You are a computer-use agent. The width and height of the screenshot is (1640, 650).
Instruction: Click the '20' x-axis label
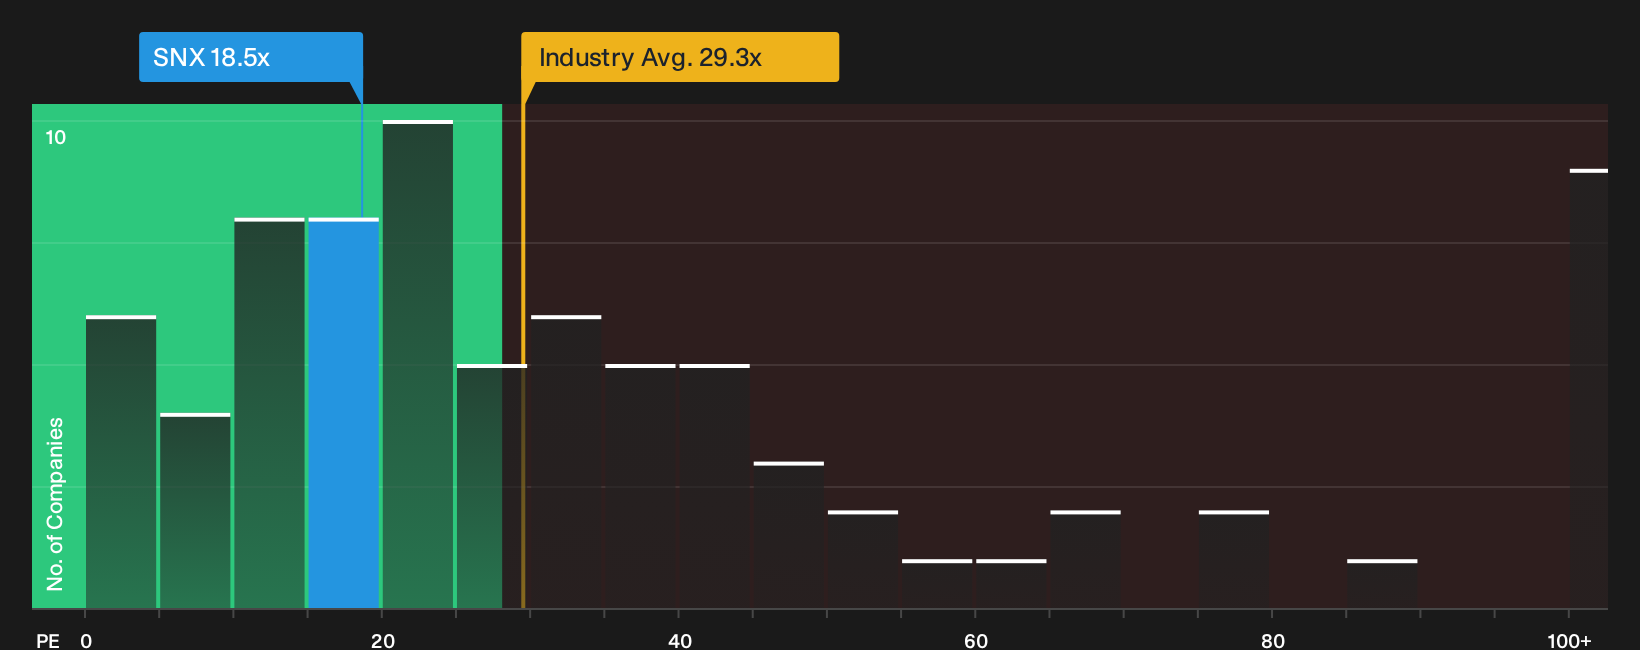coord(383,640)
